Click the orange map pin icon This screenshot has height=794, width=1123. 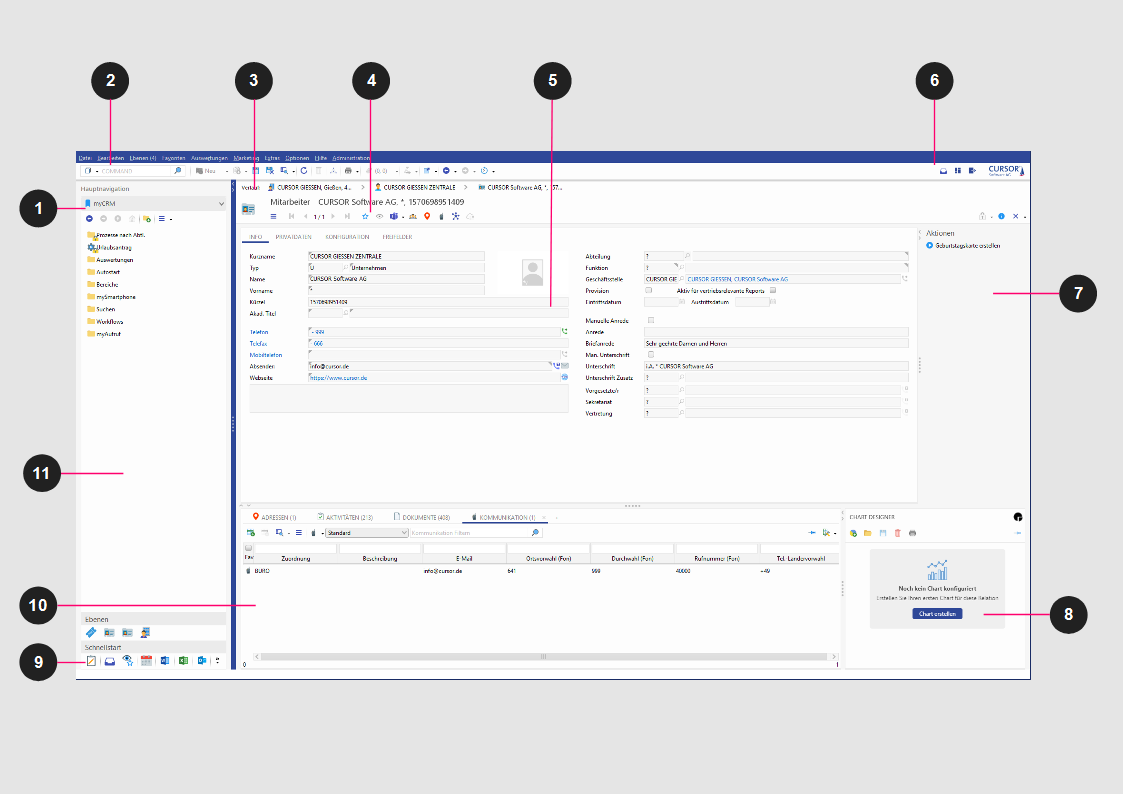427,216
